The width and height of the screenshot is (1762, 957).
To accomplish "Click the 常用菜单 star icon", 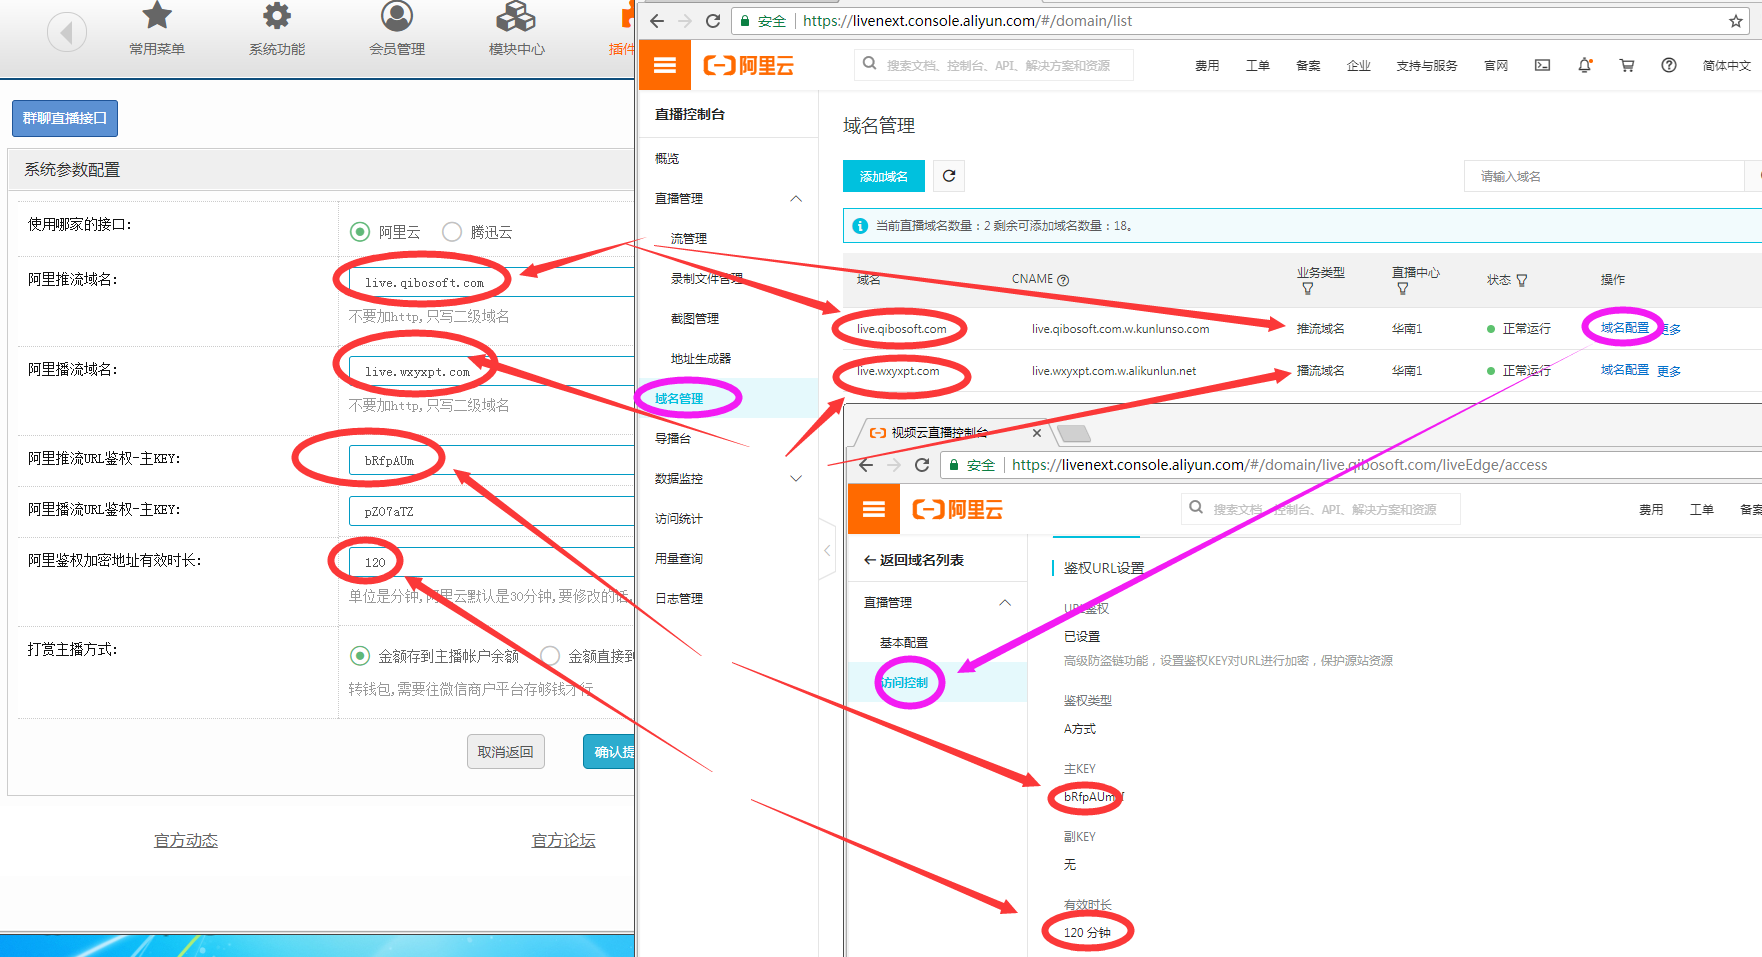I will tap(157, 17).
